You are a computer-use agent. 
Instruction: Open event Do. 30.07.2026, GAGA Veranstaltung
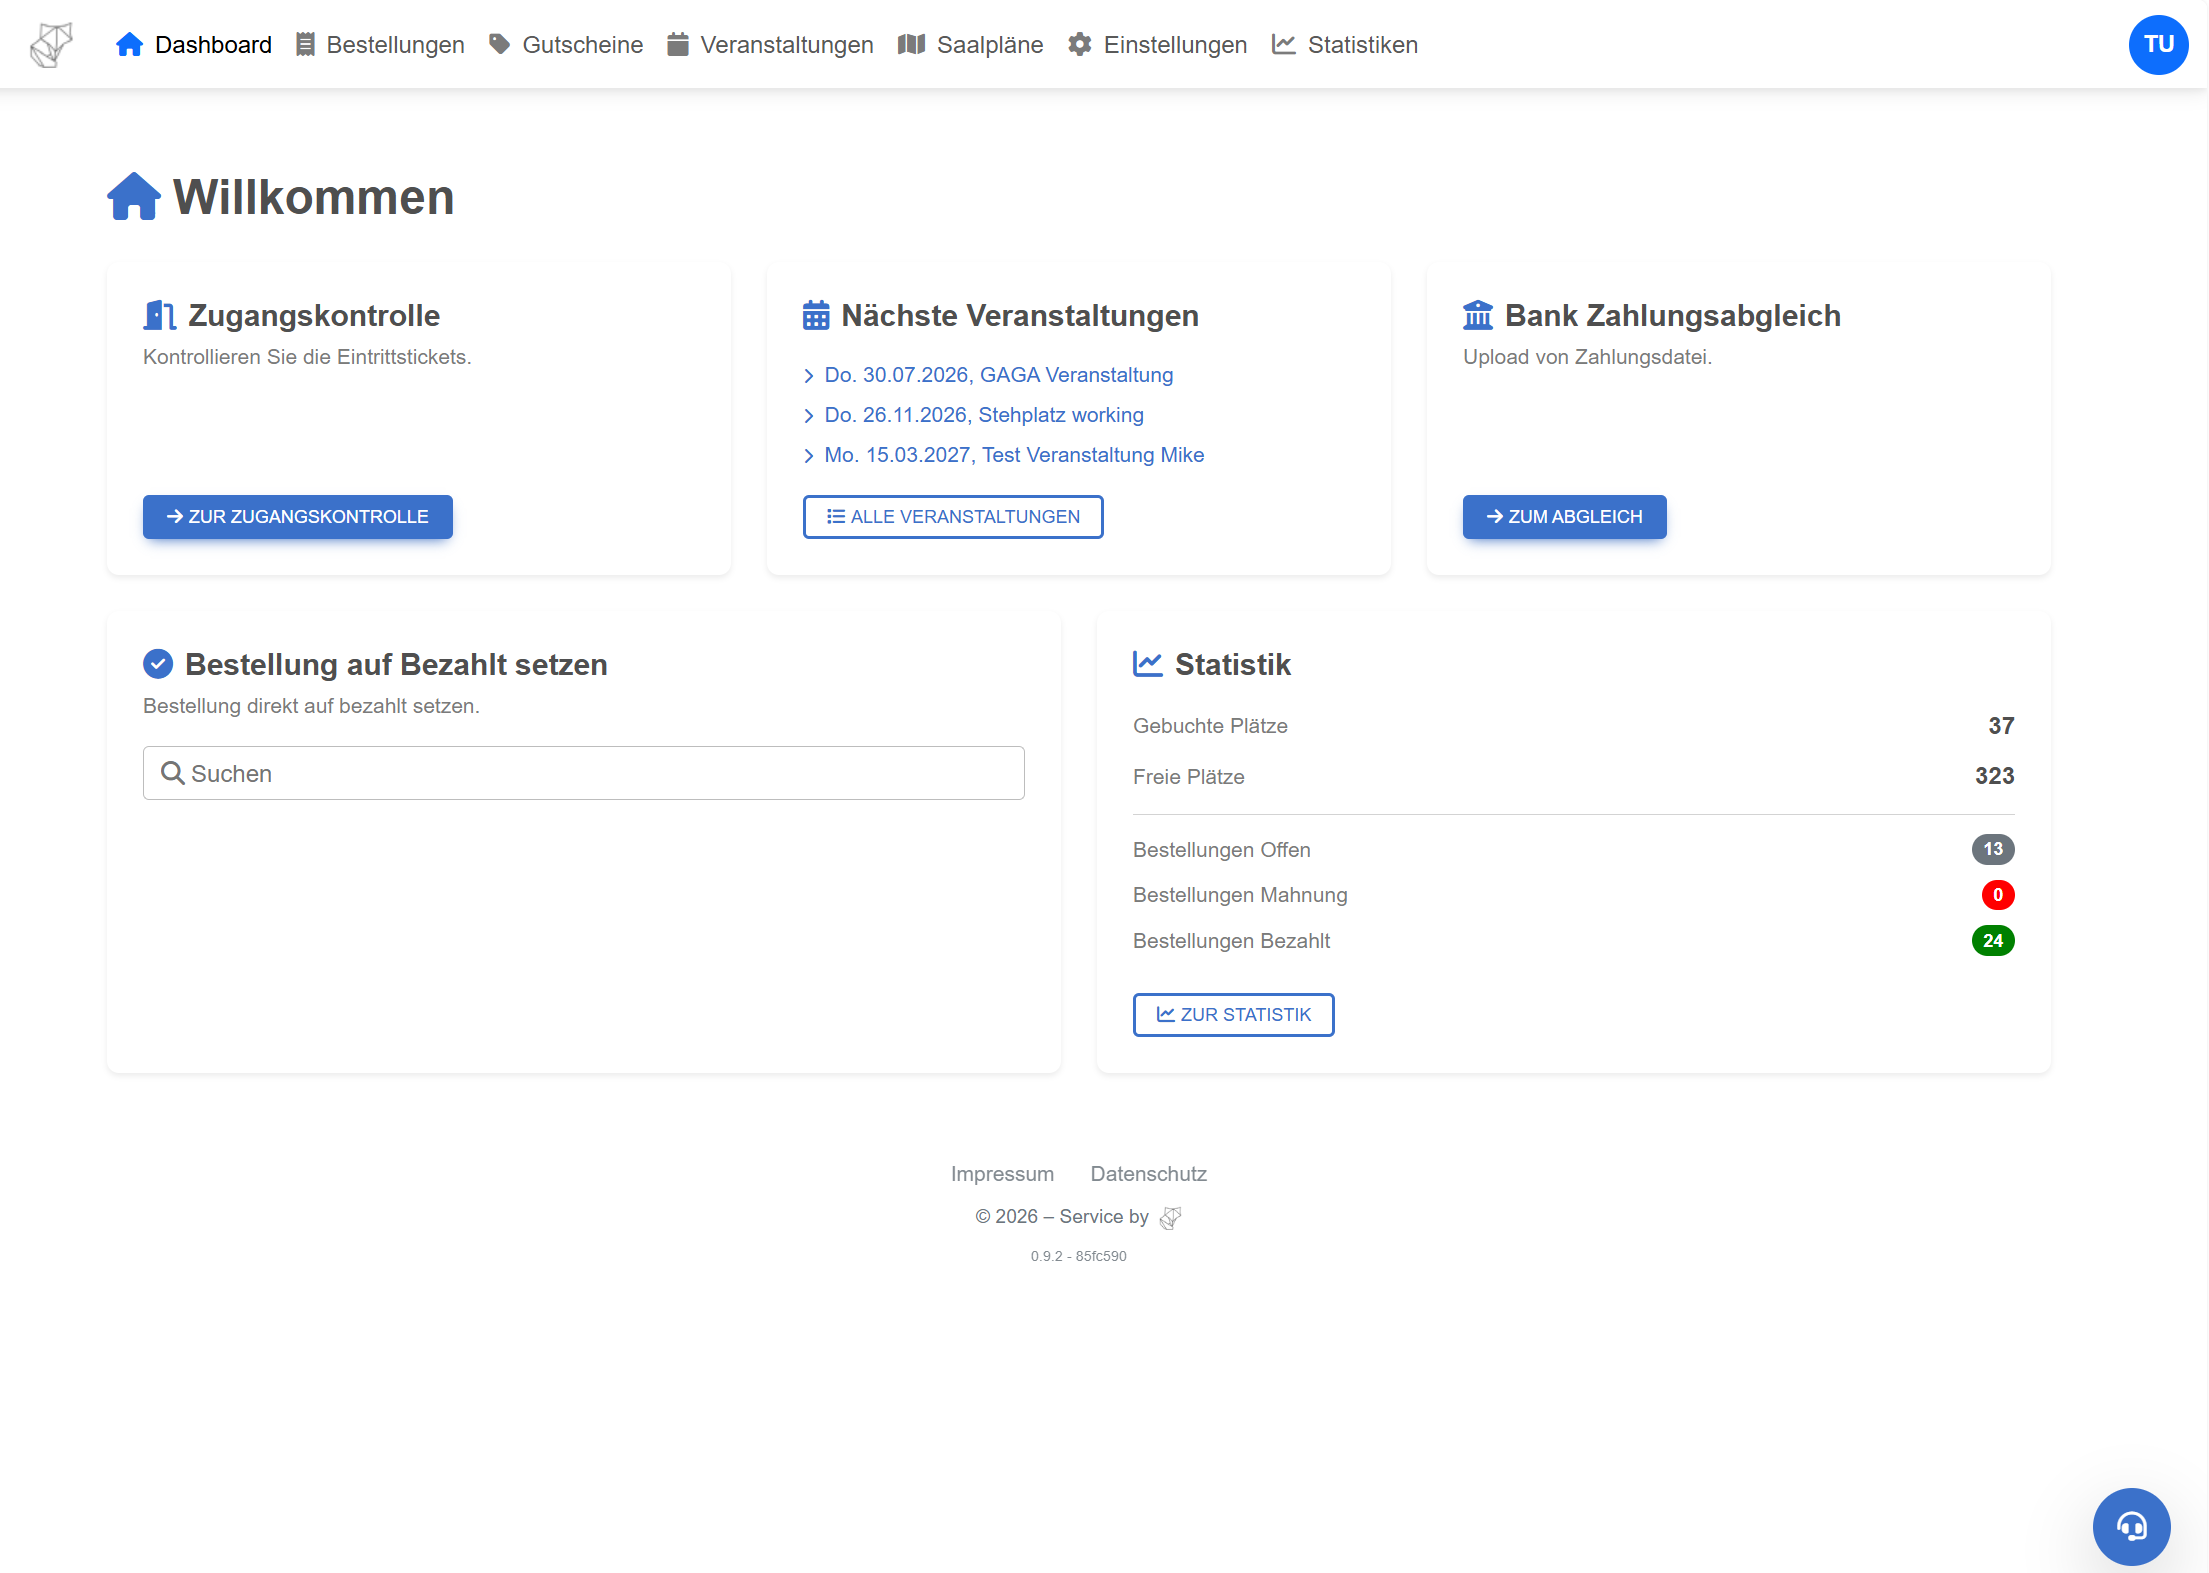999,375
